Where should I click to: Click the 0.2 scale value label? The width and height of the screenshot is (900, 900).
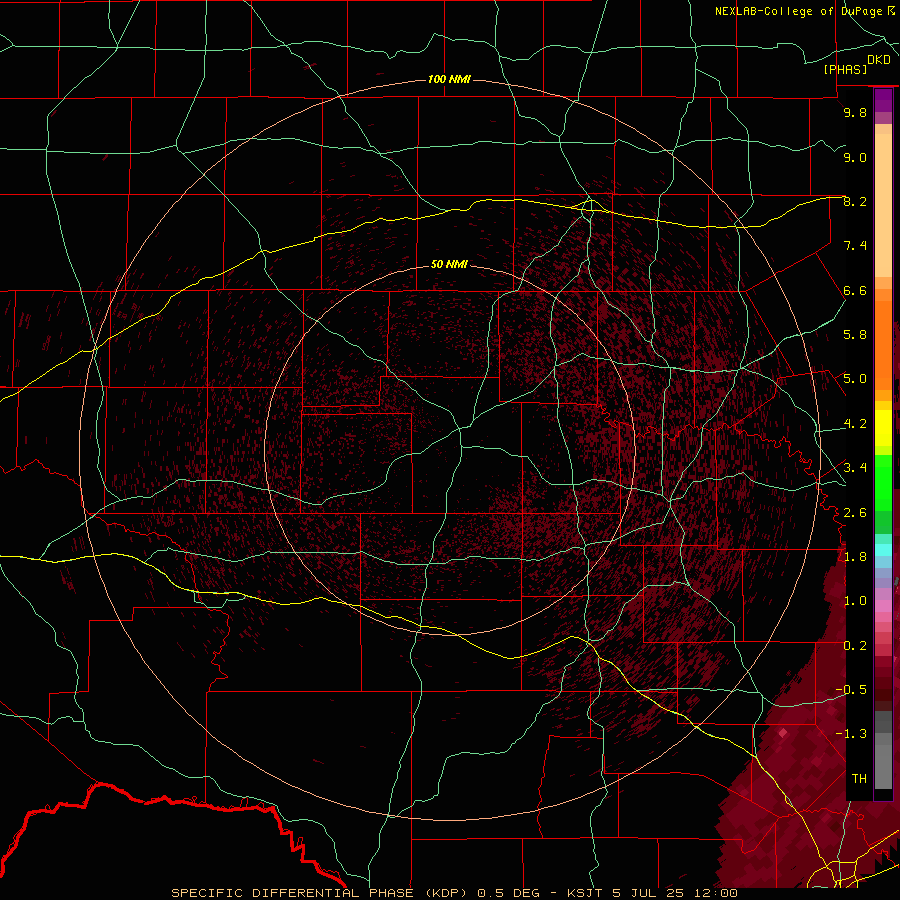[x=855, y=646]
